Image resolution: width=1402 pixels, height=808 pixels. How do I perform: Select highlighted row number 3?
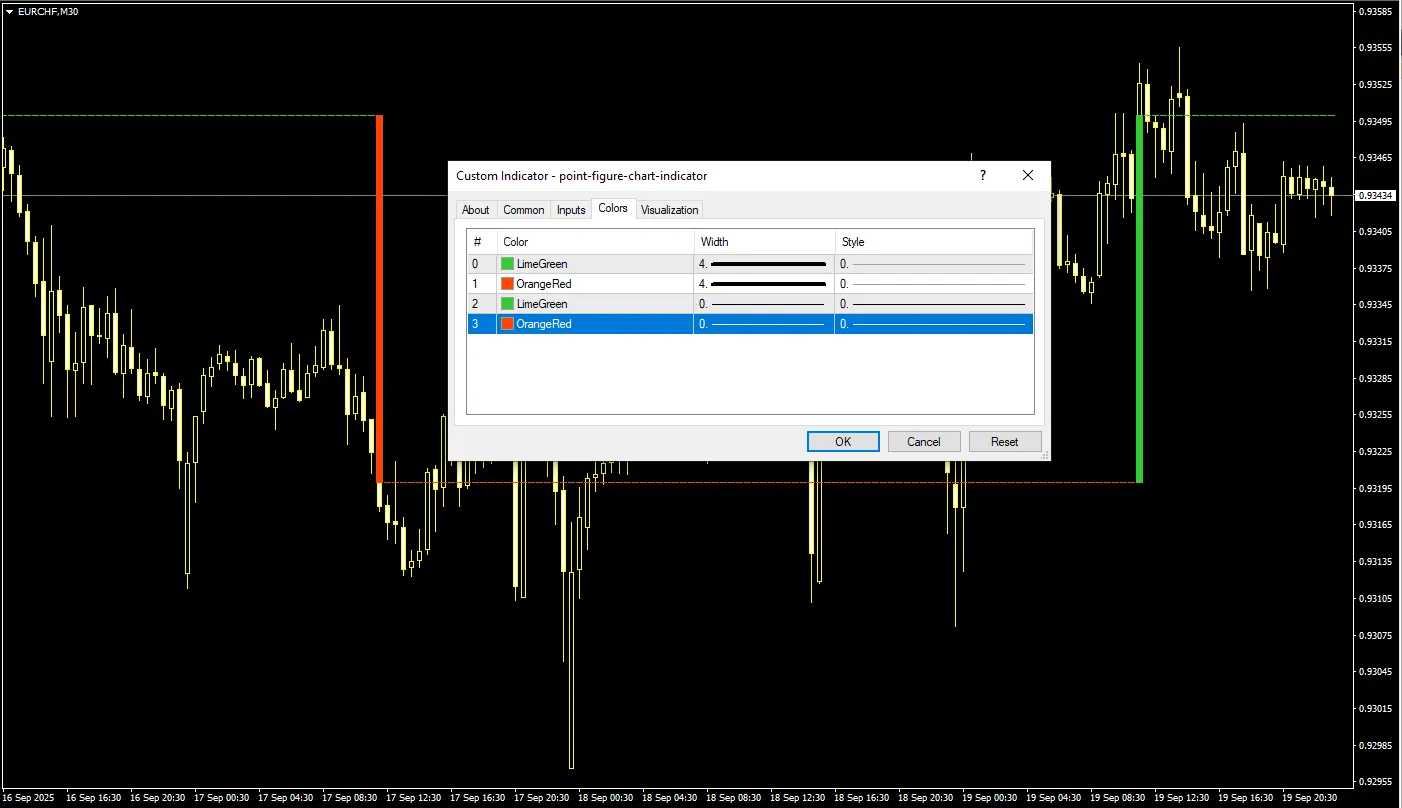(x=476, y=324)
